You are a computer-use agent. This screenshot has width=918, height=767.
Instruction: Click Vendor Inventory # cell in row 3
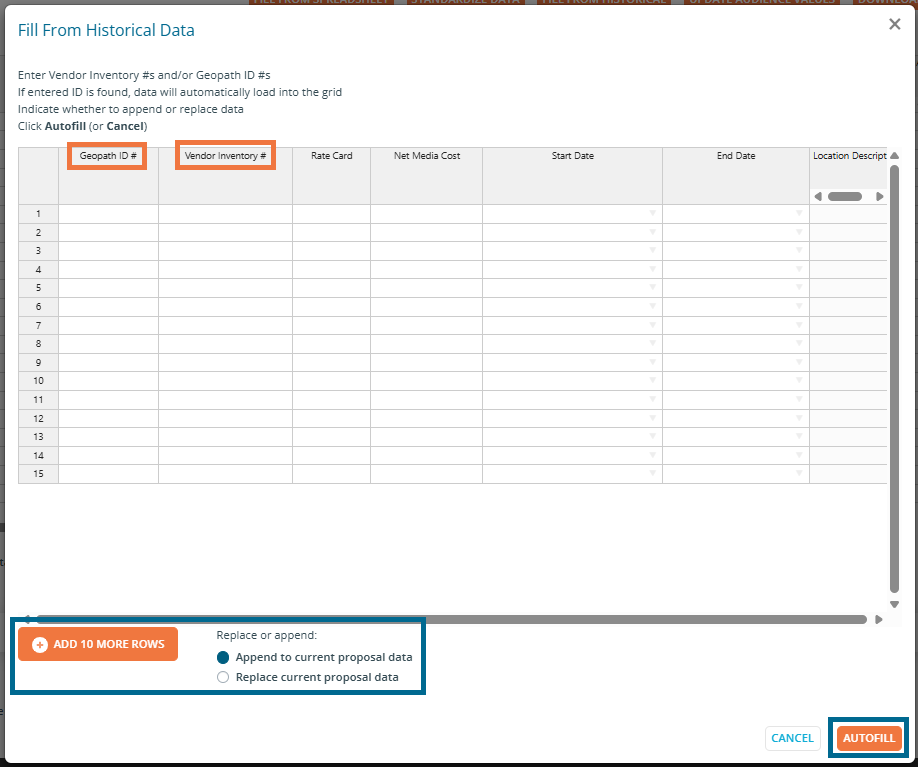click(225, 251)
